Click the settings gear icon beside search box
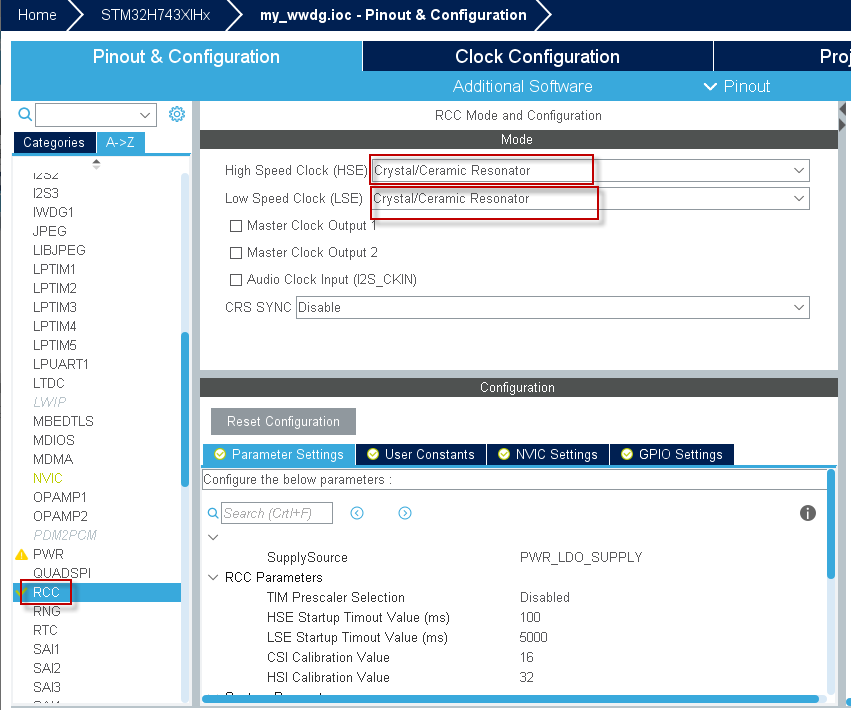 pyautogui.click(x=177, y=114)
